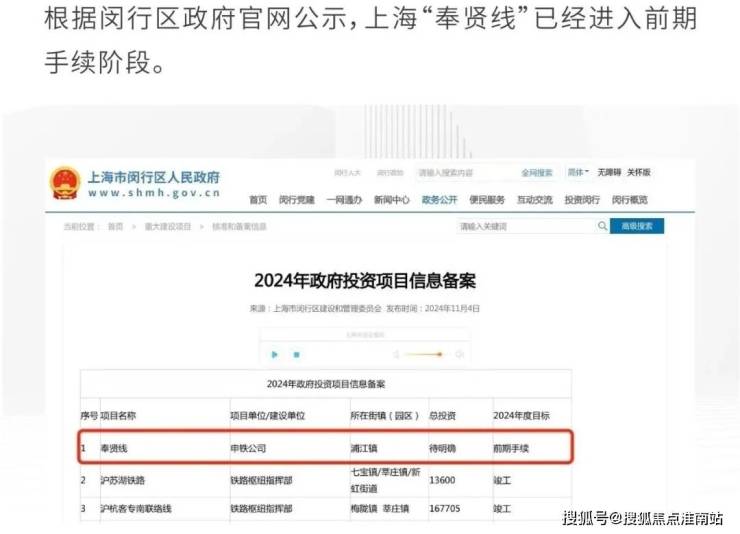The height and width of the screenshot is (534, 740).
Task: Click the volume-down speaker icon
Action: pos(397,355)
